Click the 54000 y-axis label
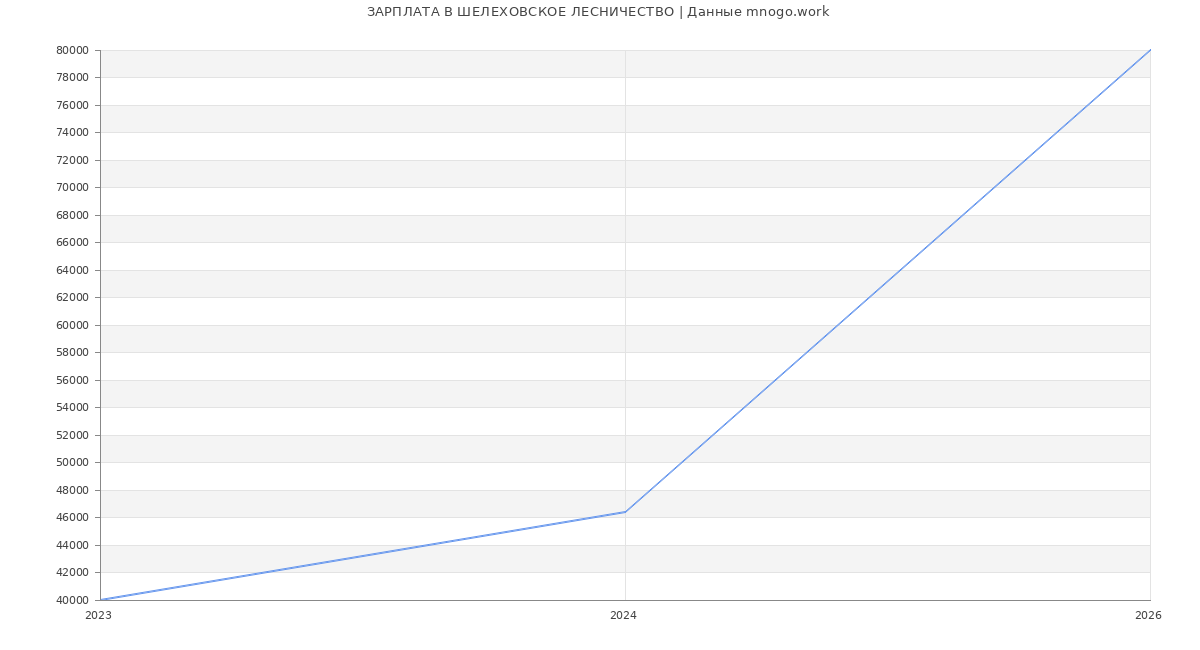 pos(73,408)
